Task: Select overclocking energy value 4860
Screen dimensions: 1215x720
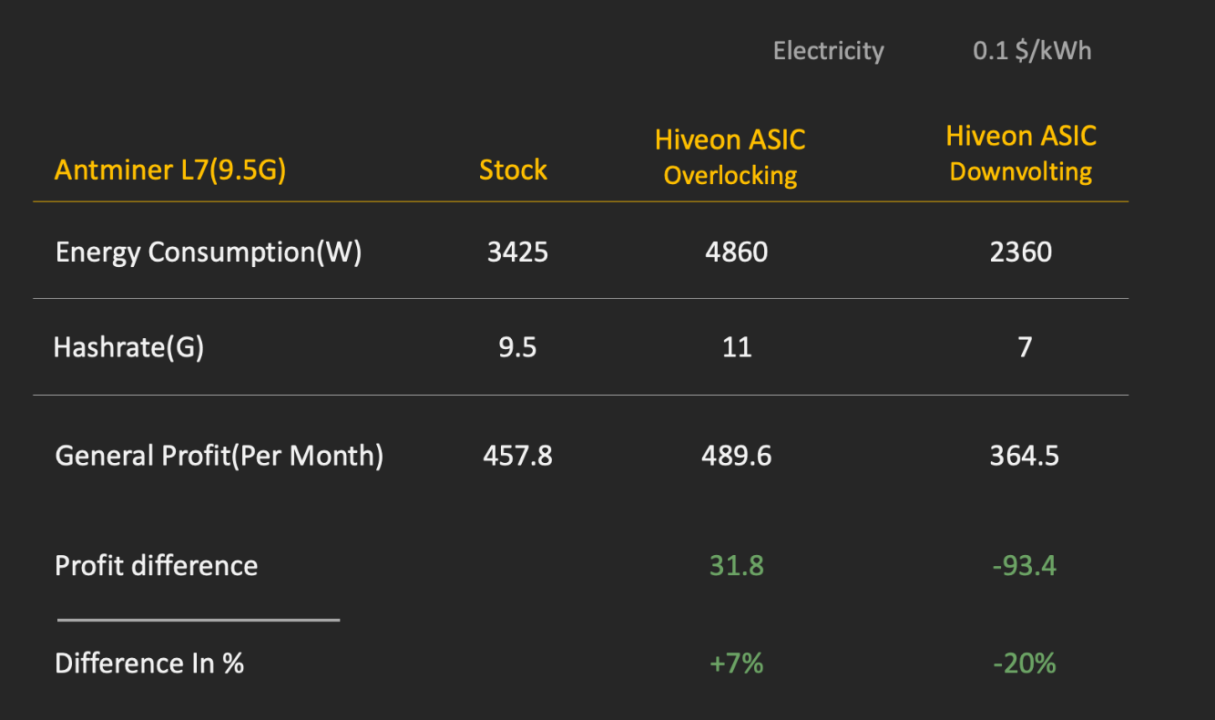Action: tap(736, 252)
